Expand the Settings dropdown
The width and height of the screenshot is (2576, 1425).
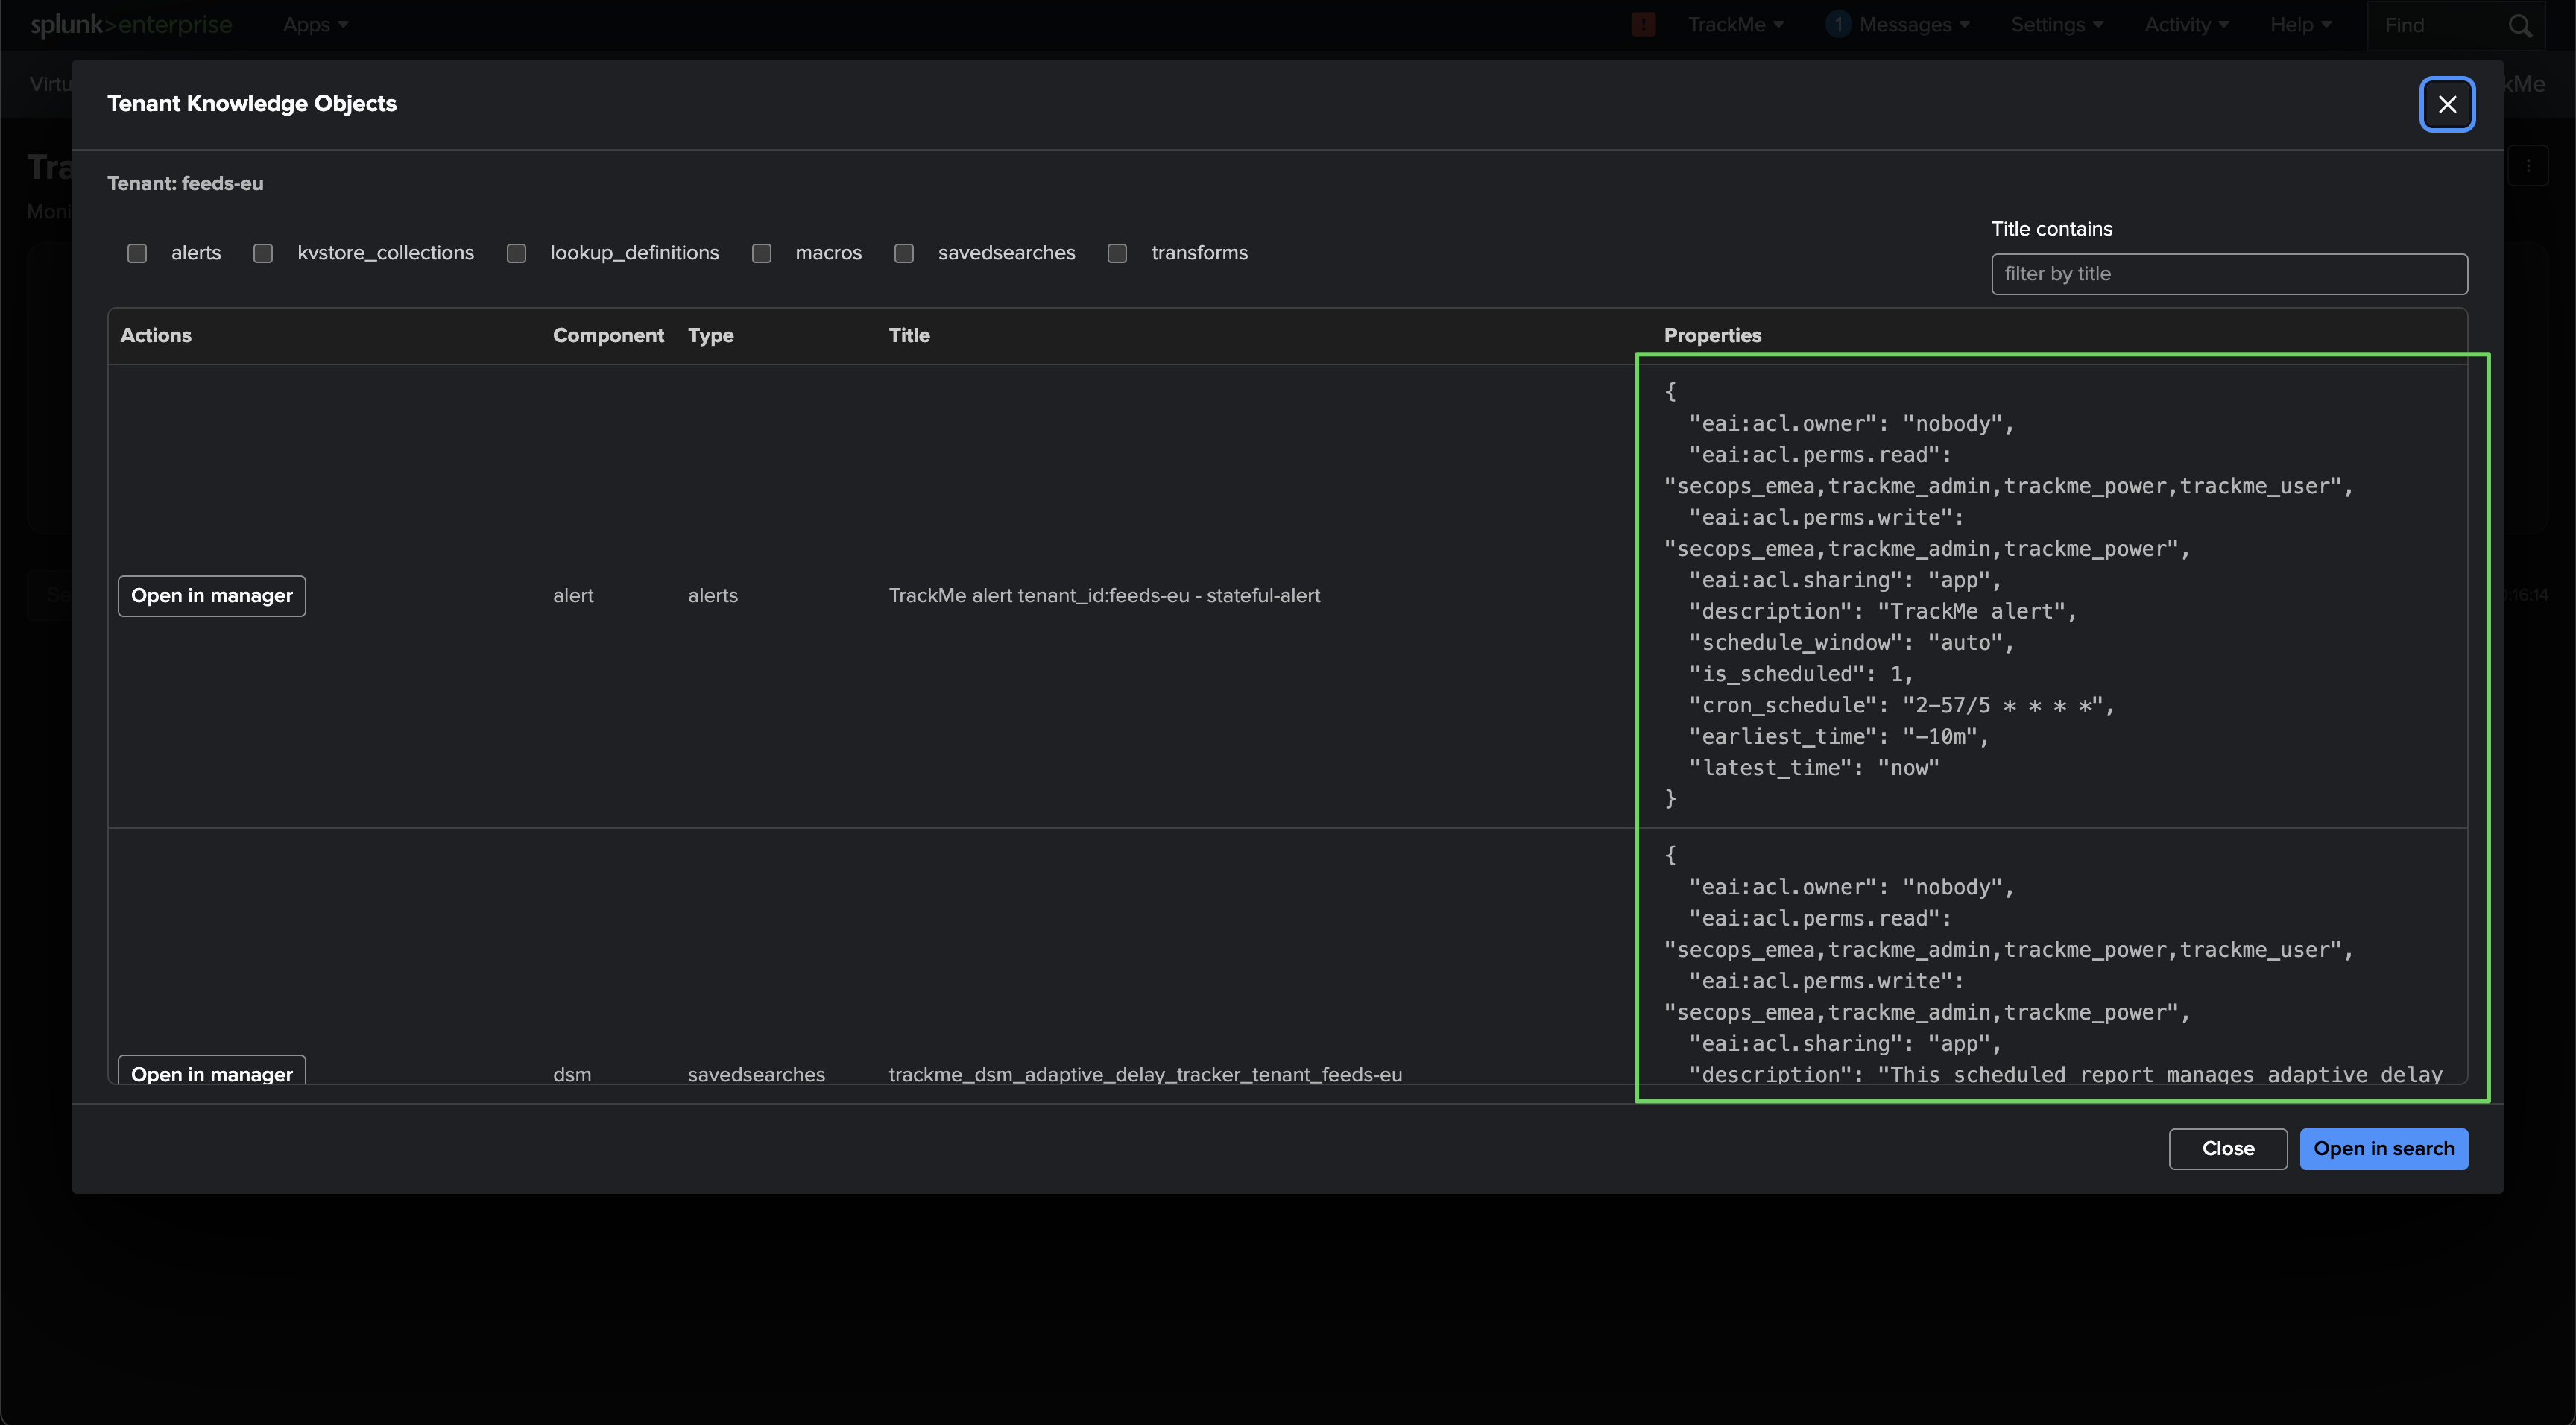click(x=2056, y=25)
